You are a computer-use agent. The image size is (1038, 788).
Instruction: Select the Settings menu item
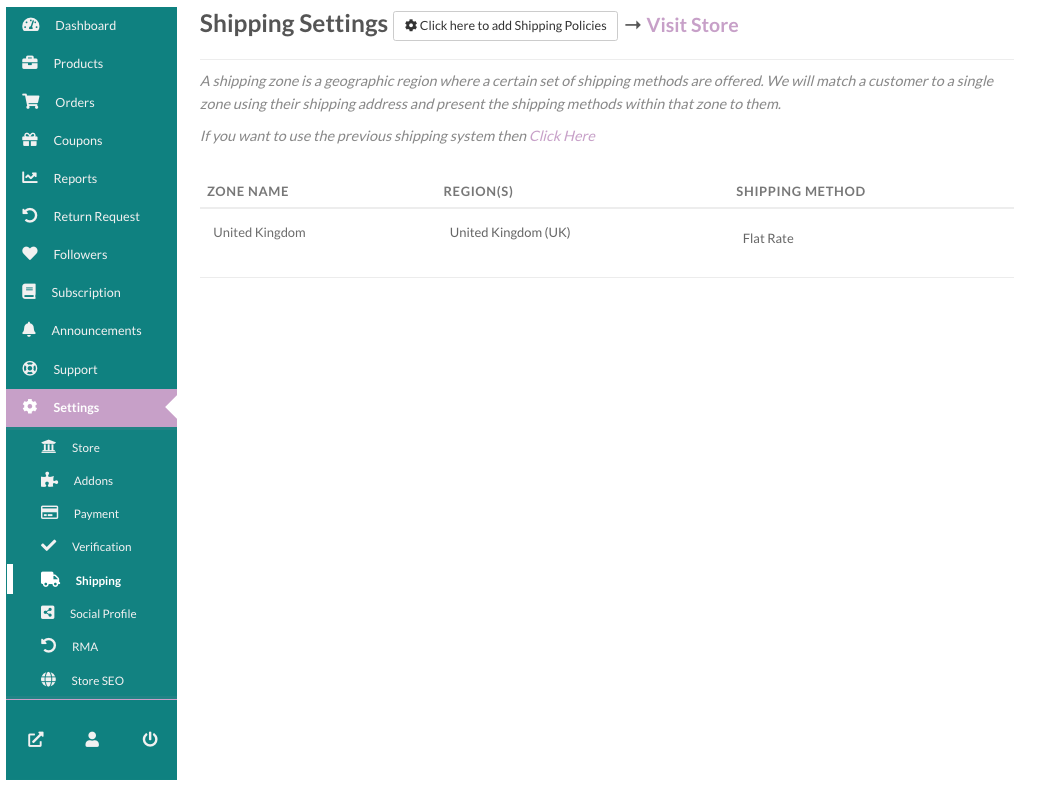91,408
